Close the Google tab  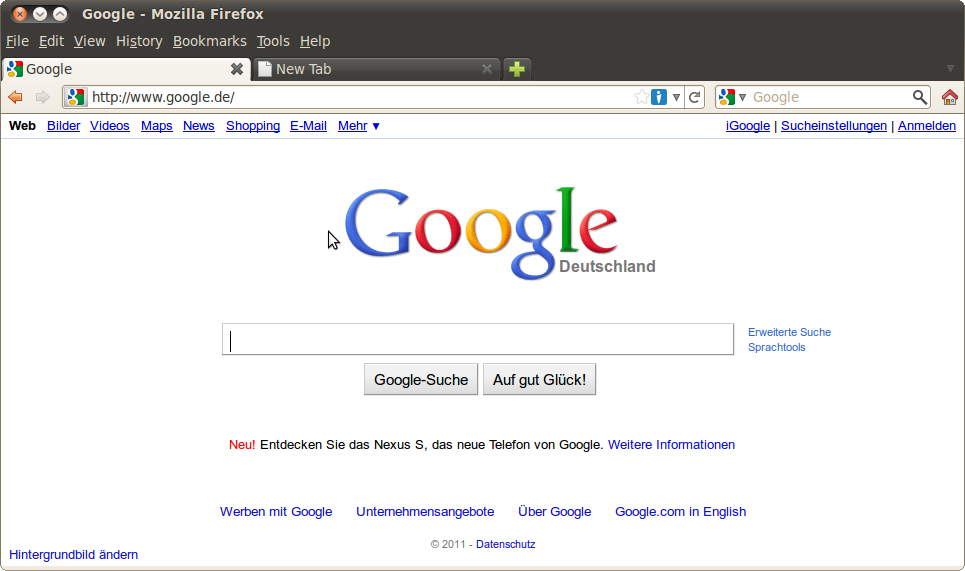237,69
